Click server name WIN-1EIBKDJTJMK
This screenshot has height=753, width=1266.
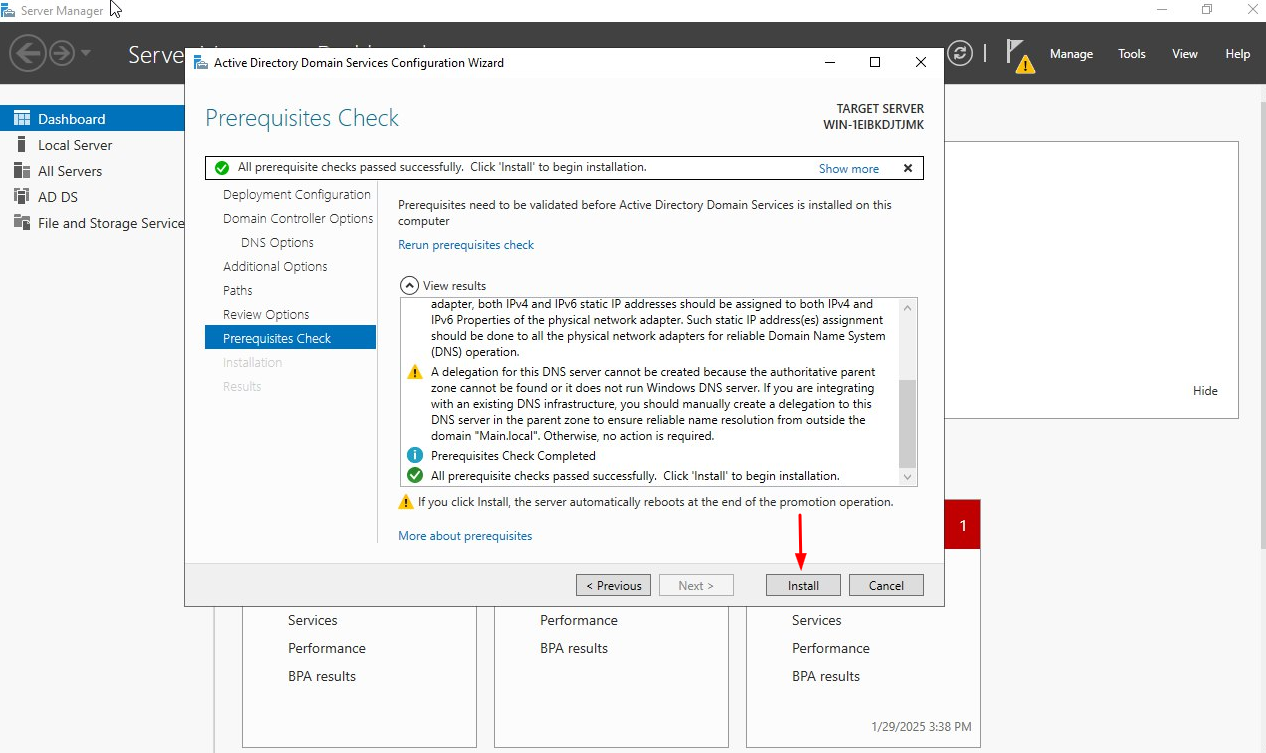tap(874, 125)
